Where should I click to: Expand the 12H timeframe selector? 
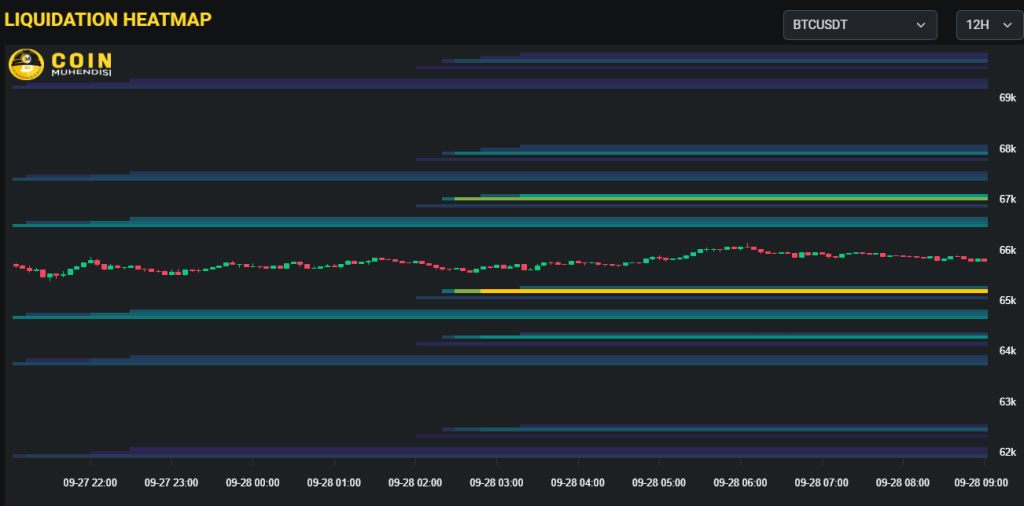(988, 25)
